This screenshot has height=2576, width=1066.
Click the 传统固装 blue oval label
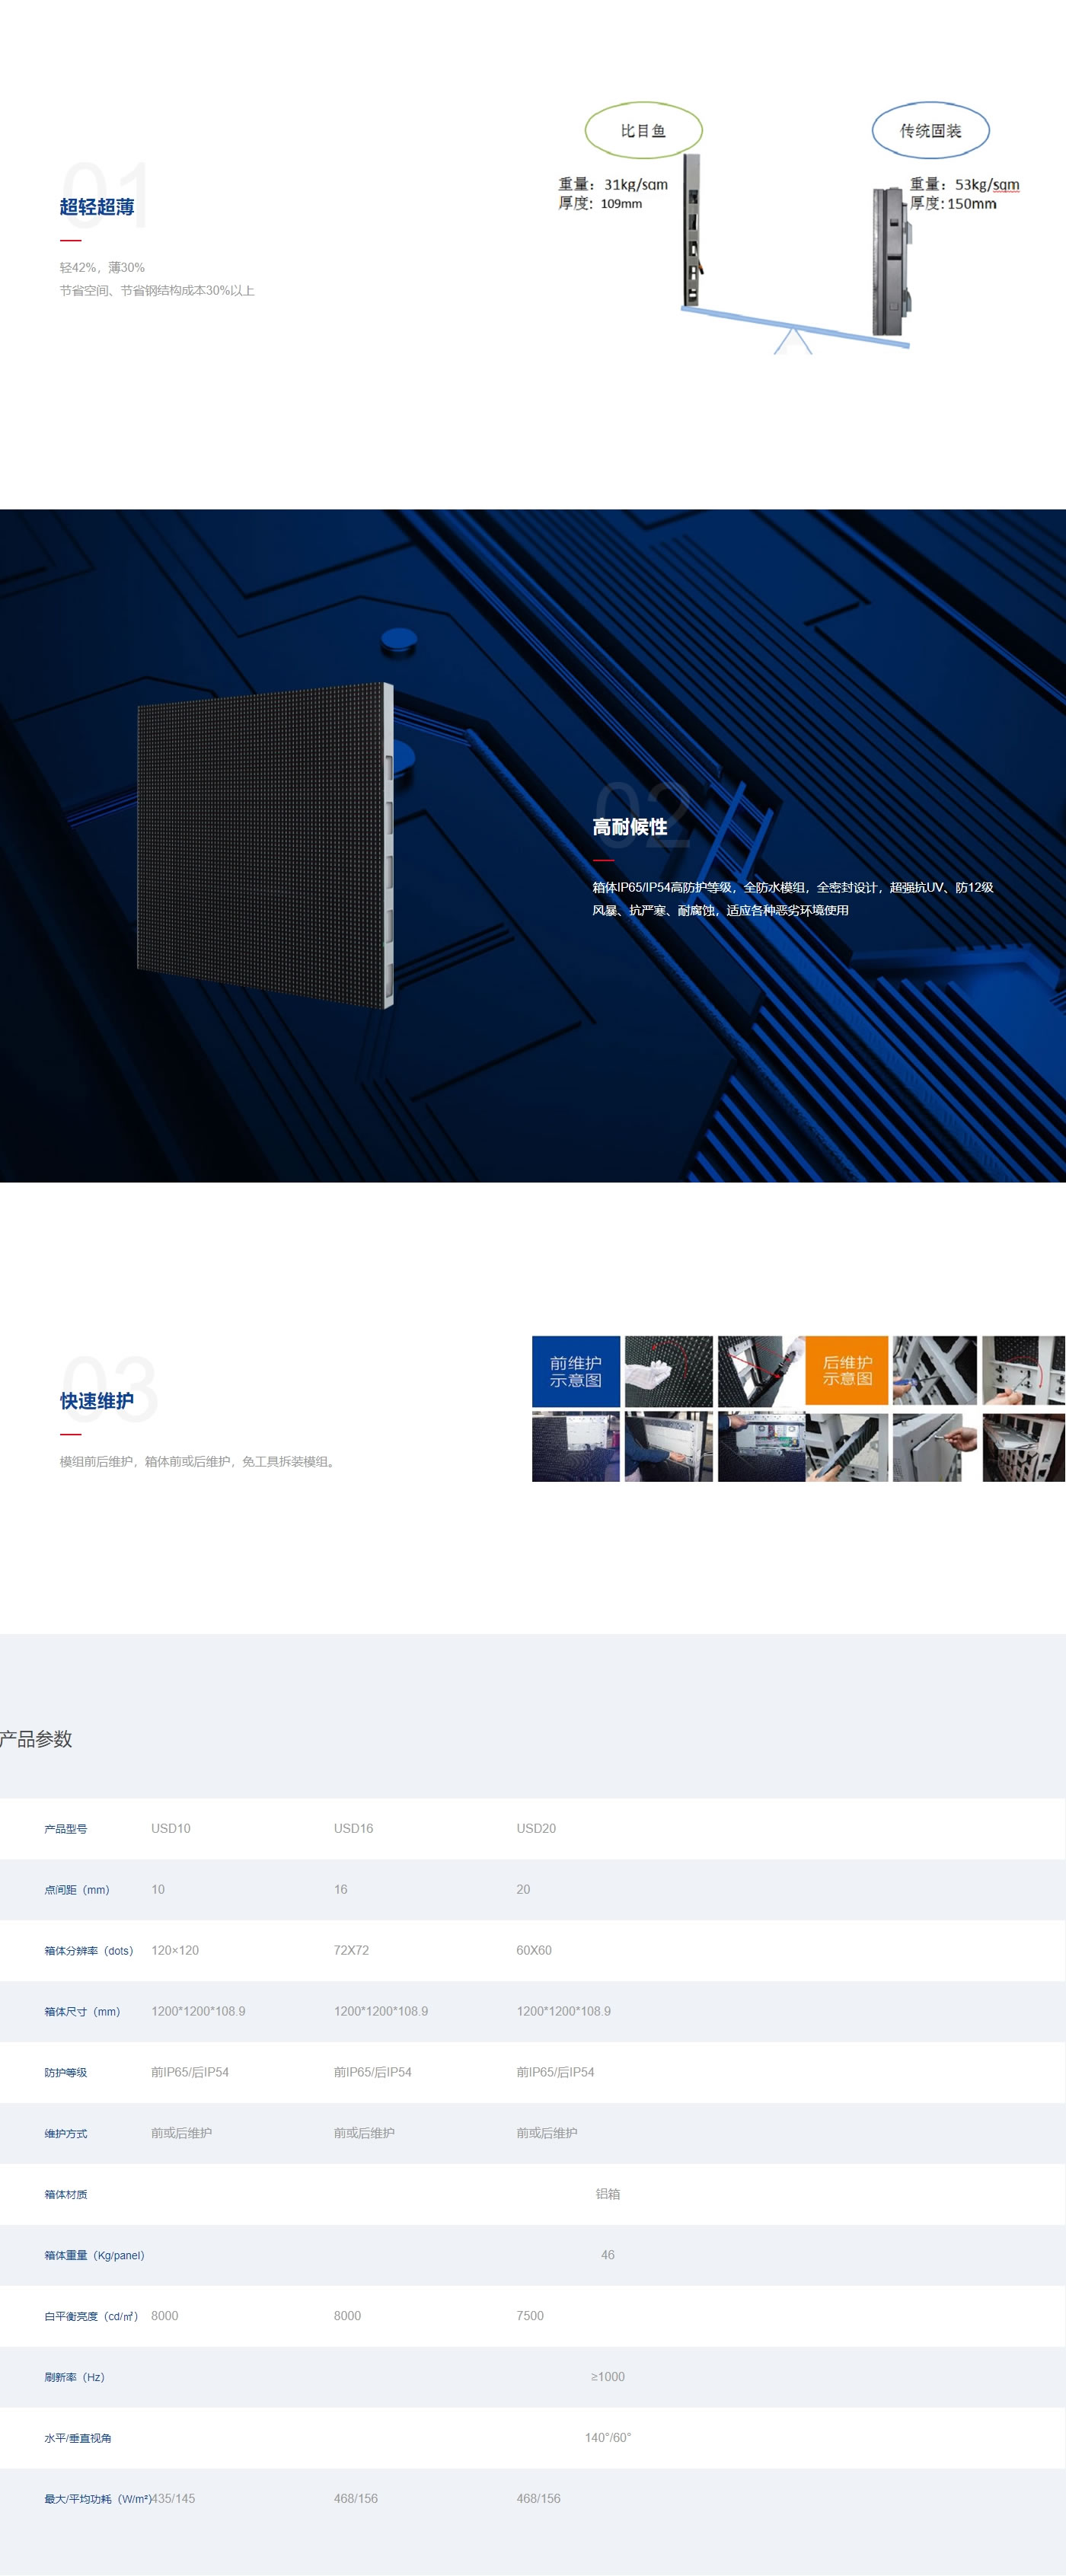click(930, 130)
